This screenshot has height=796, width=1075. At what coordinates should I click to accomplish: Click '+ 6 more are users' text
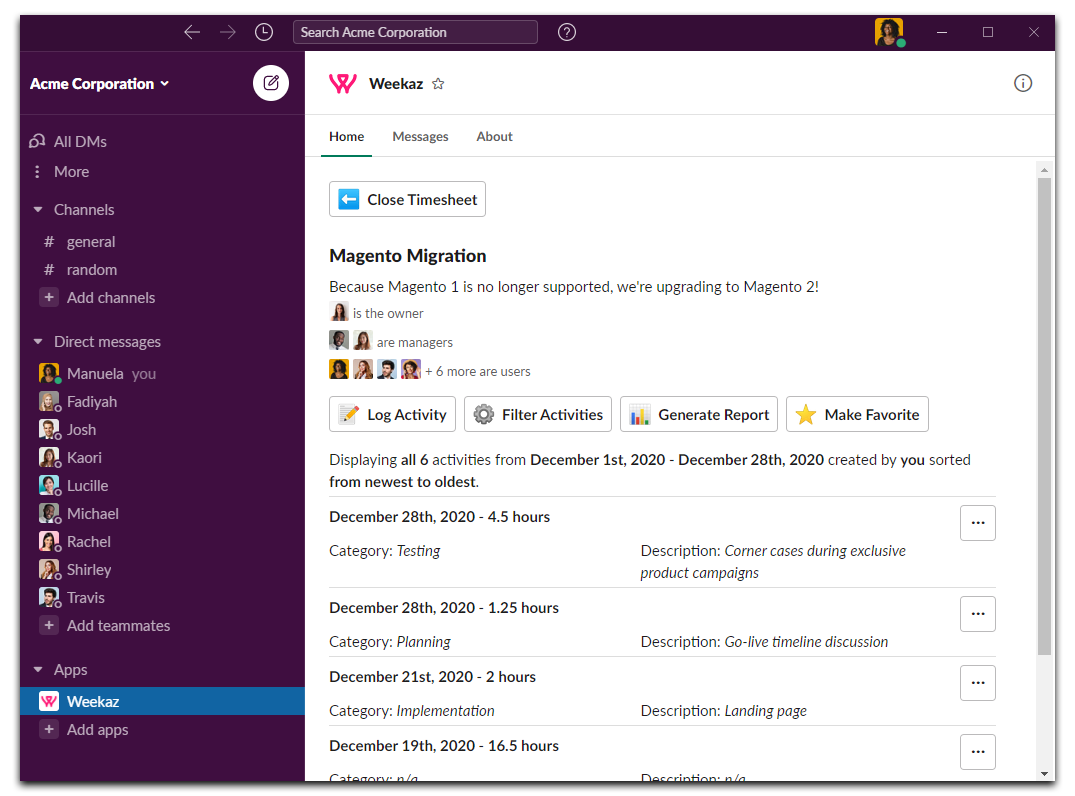coord(478,372)
